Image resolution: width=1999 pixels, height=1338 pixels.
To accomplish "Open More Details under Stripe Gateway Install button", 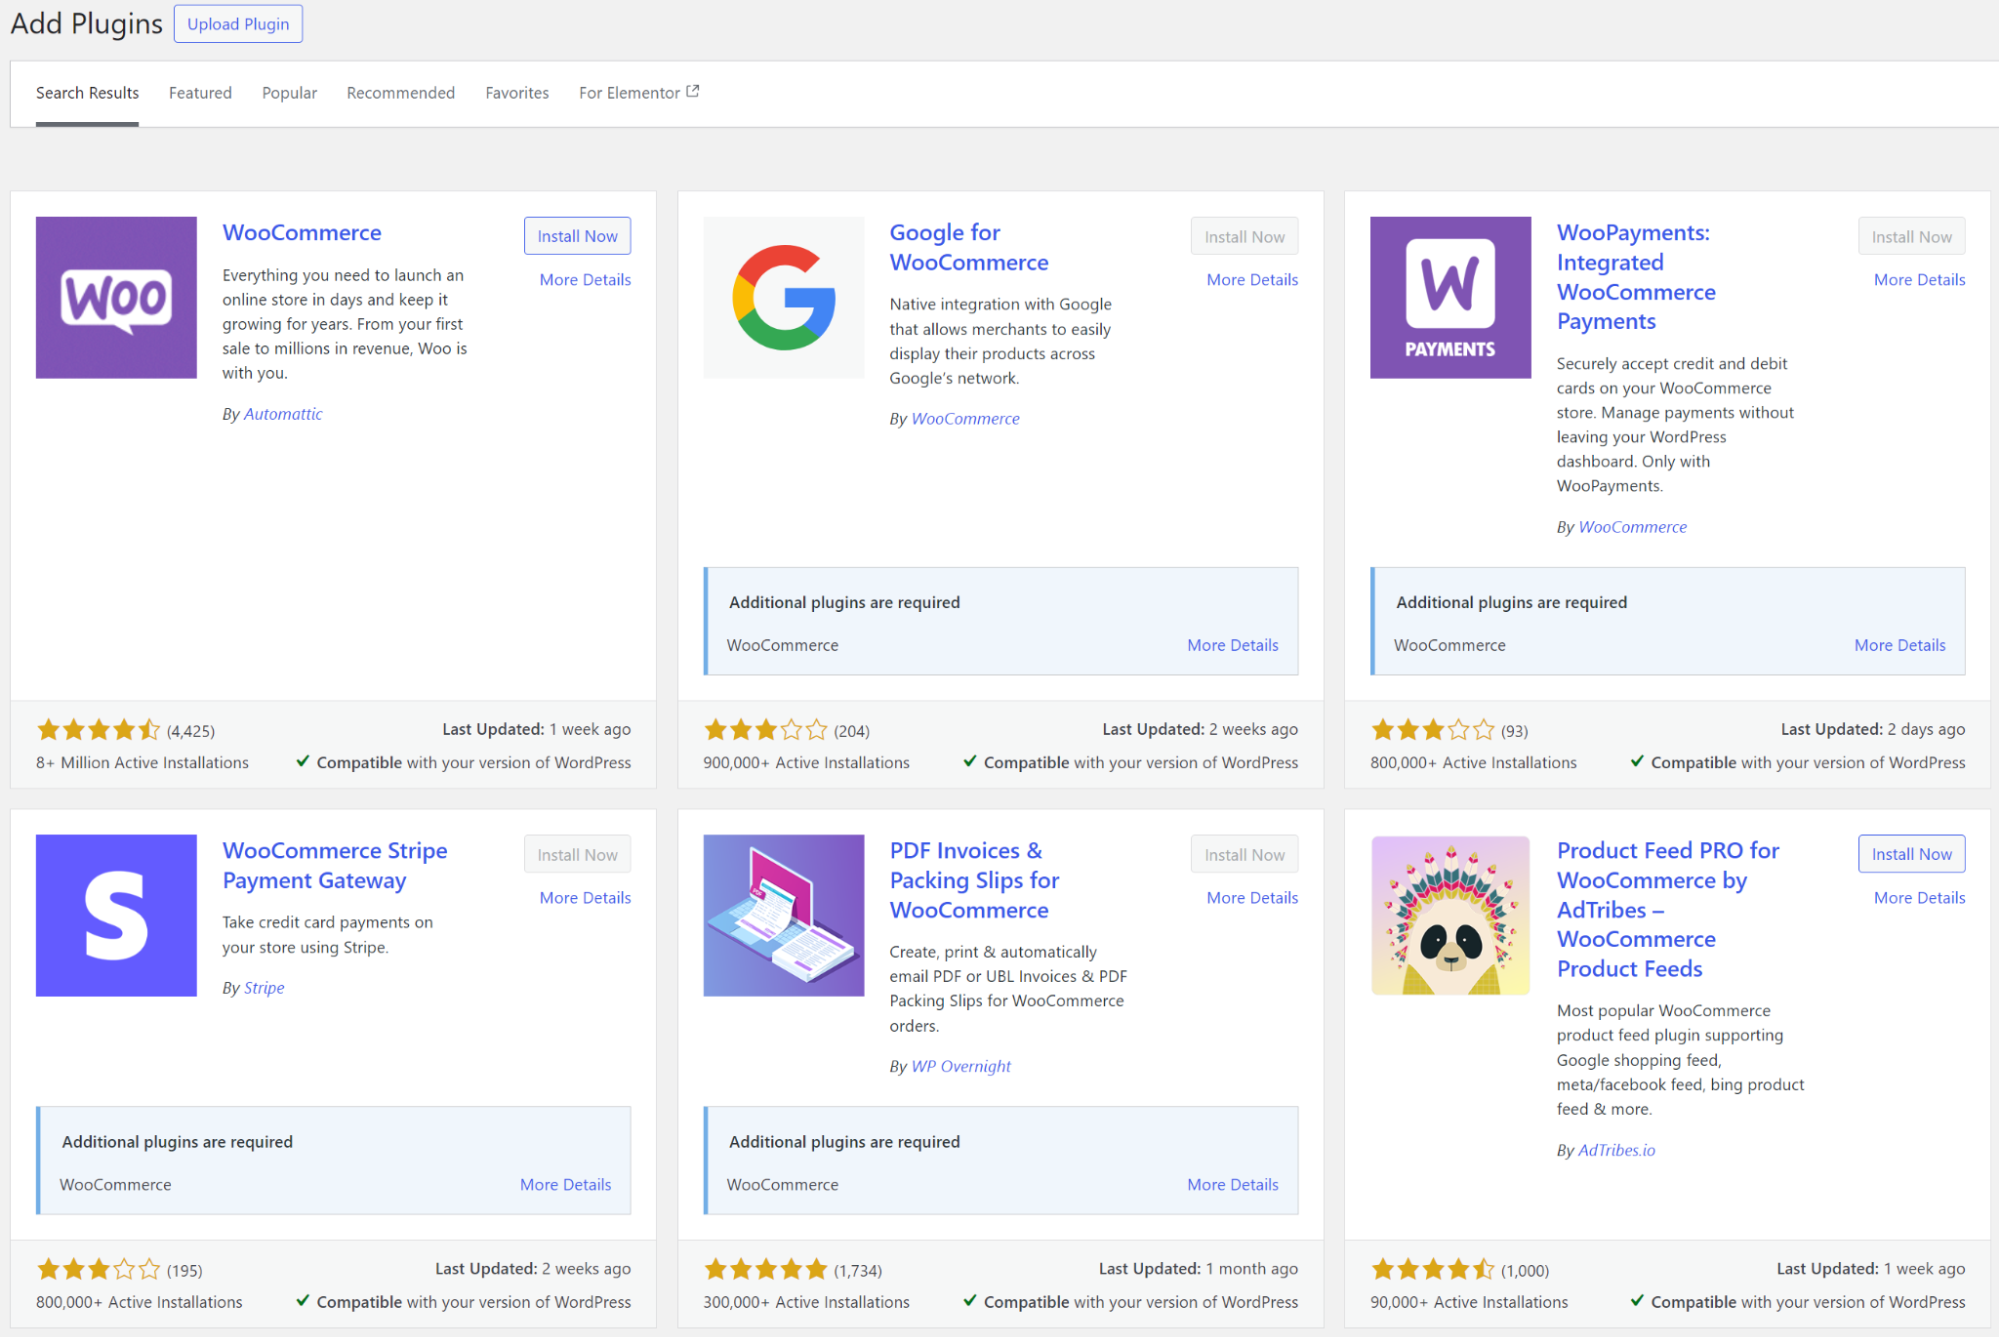I will 585,898.
